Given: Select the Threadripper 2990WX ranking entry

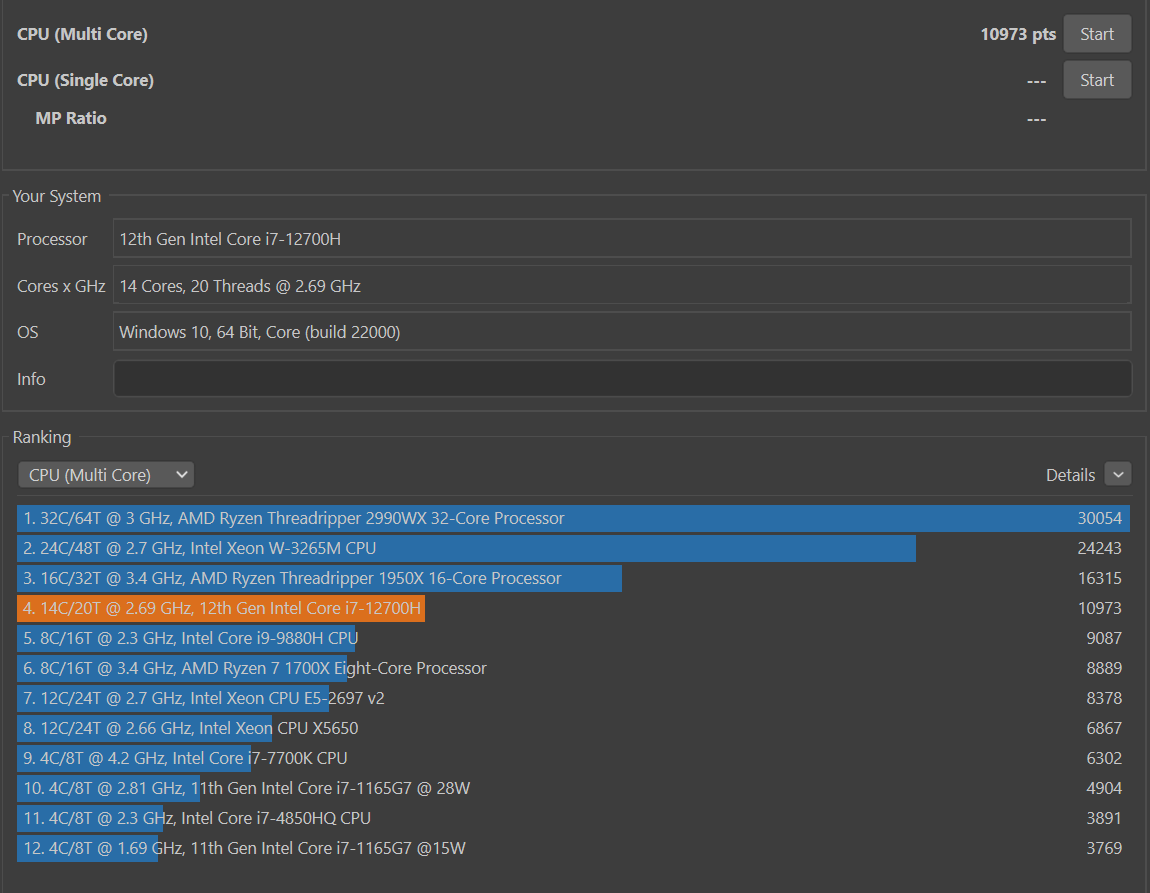Looking at the screenshot, I should click(x=574, y=518).
